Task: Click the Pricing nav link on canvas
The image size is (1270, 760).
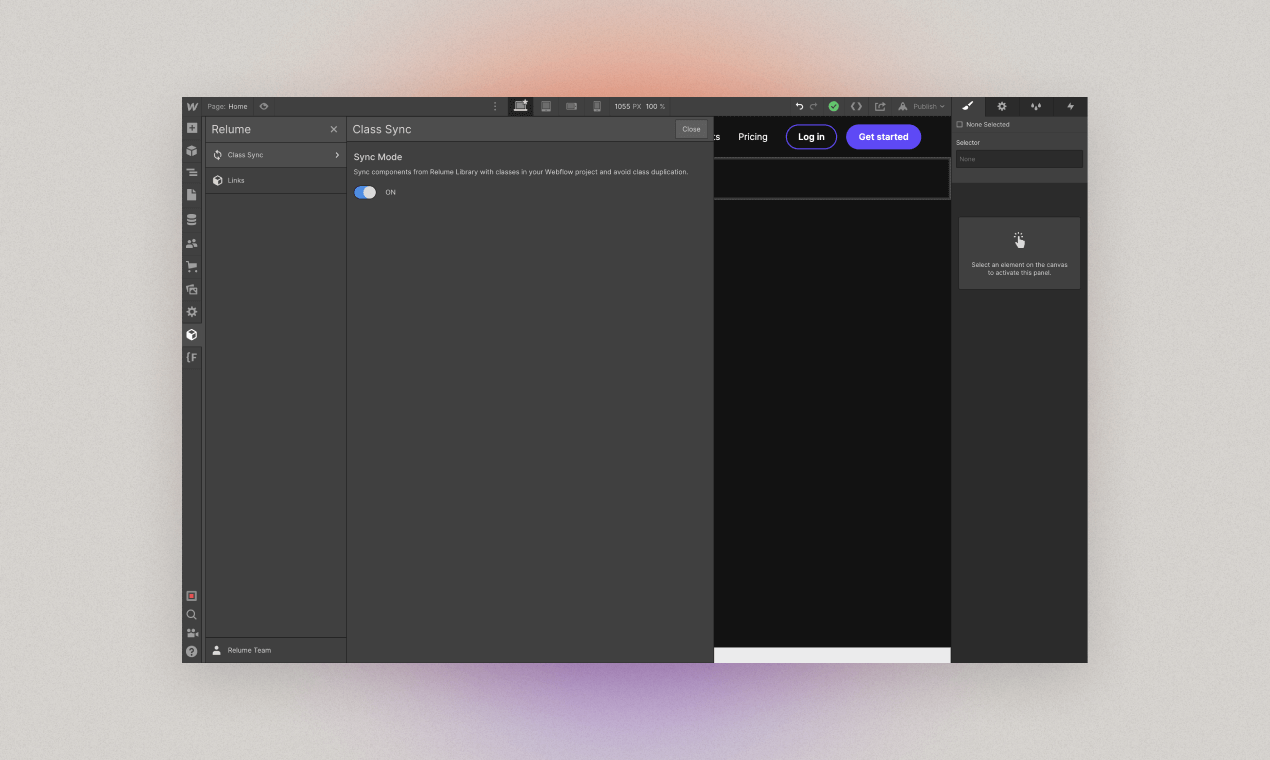Action: (753, 137)
